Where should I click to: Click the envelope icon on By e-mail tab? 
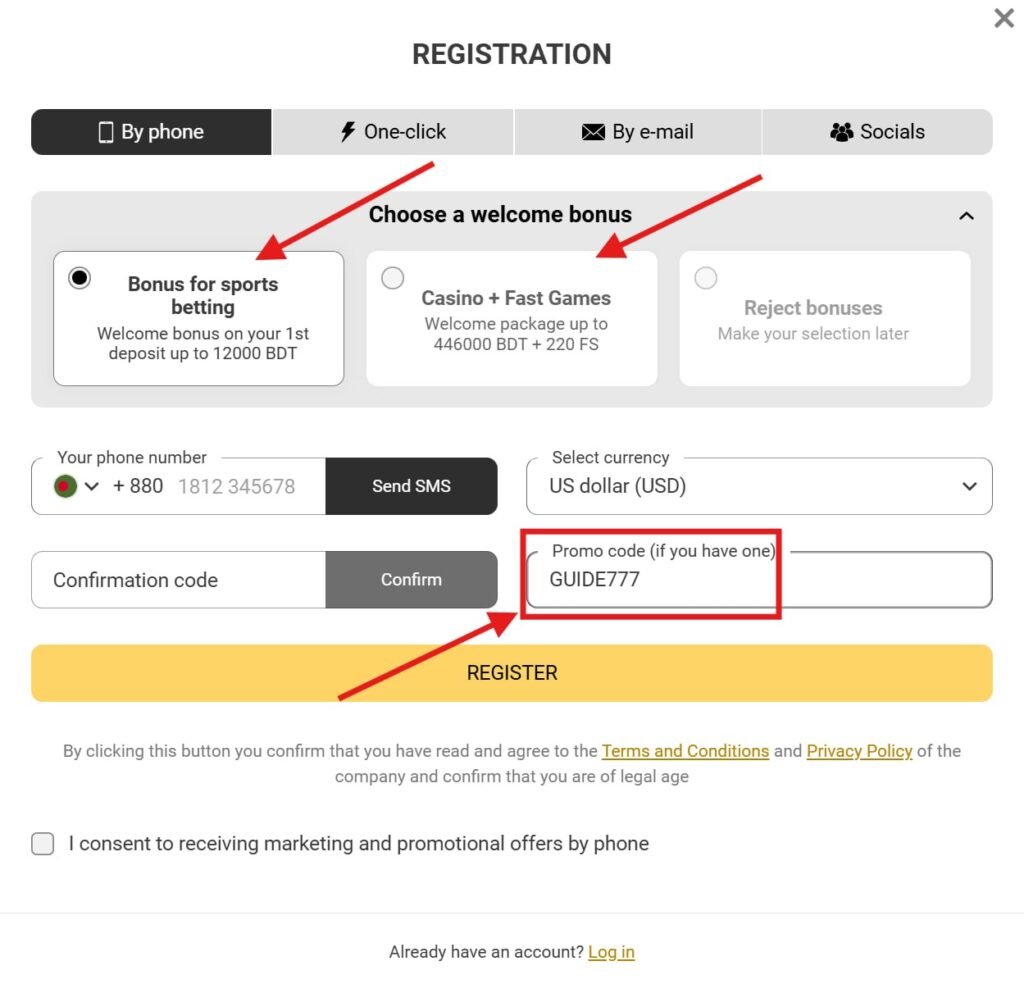[x=593, y=131]
